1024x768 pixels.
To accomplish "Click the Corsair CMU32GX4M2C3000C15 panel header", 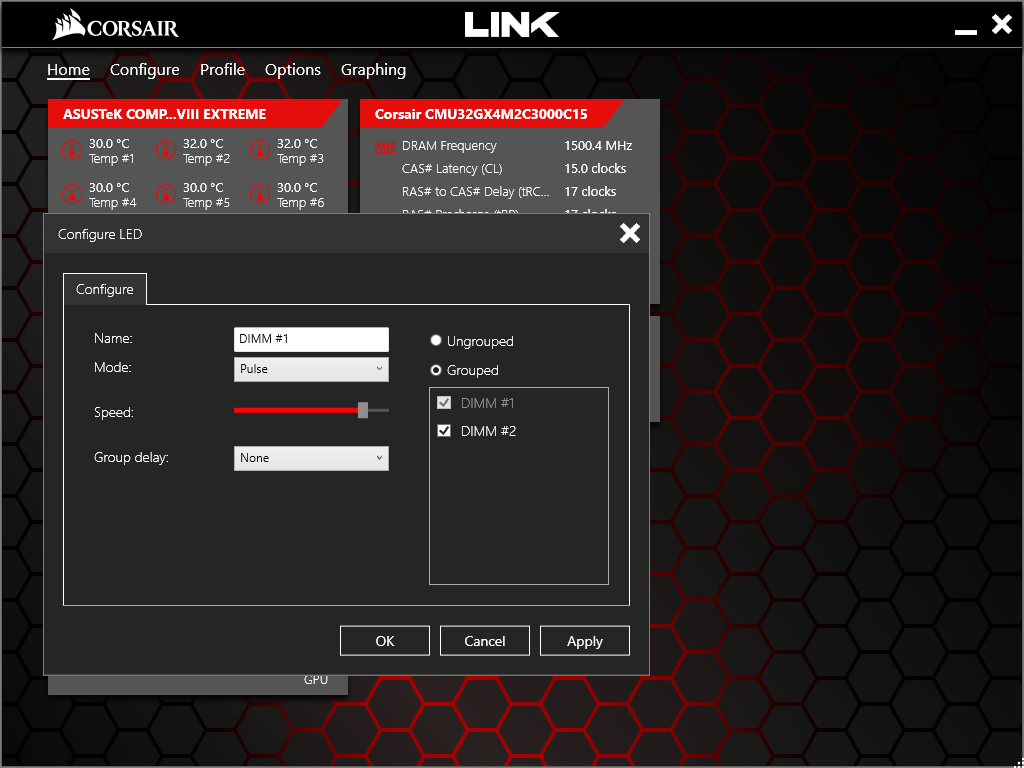I will (x=491, y=114).
